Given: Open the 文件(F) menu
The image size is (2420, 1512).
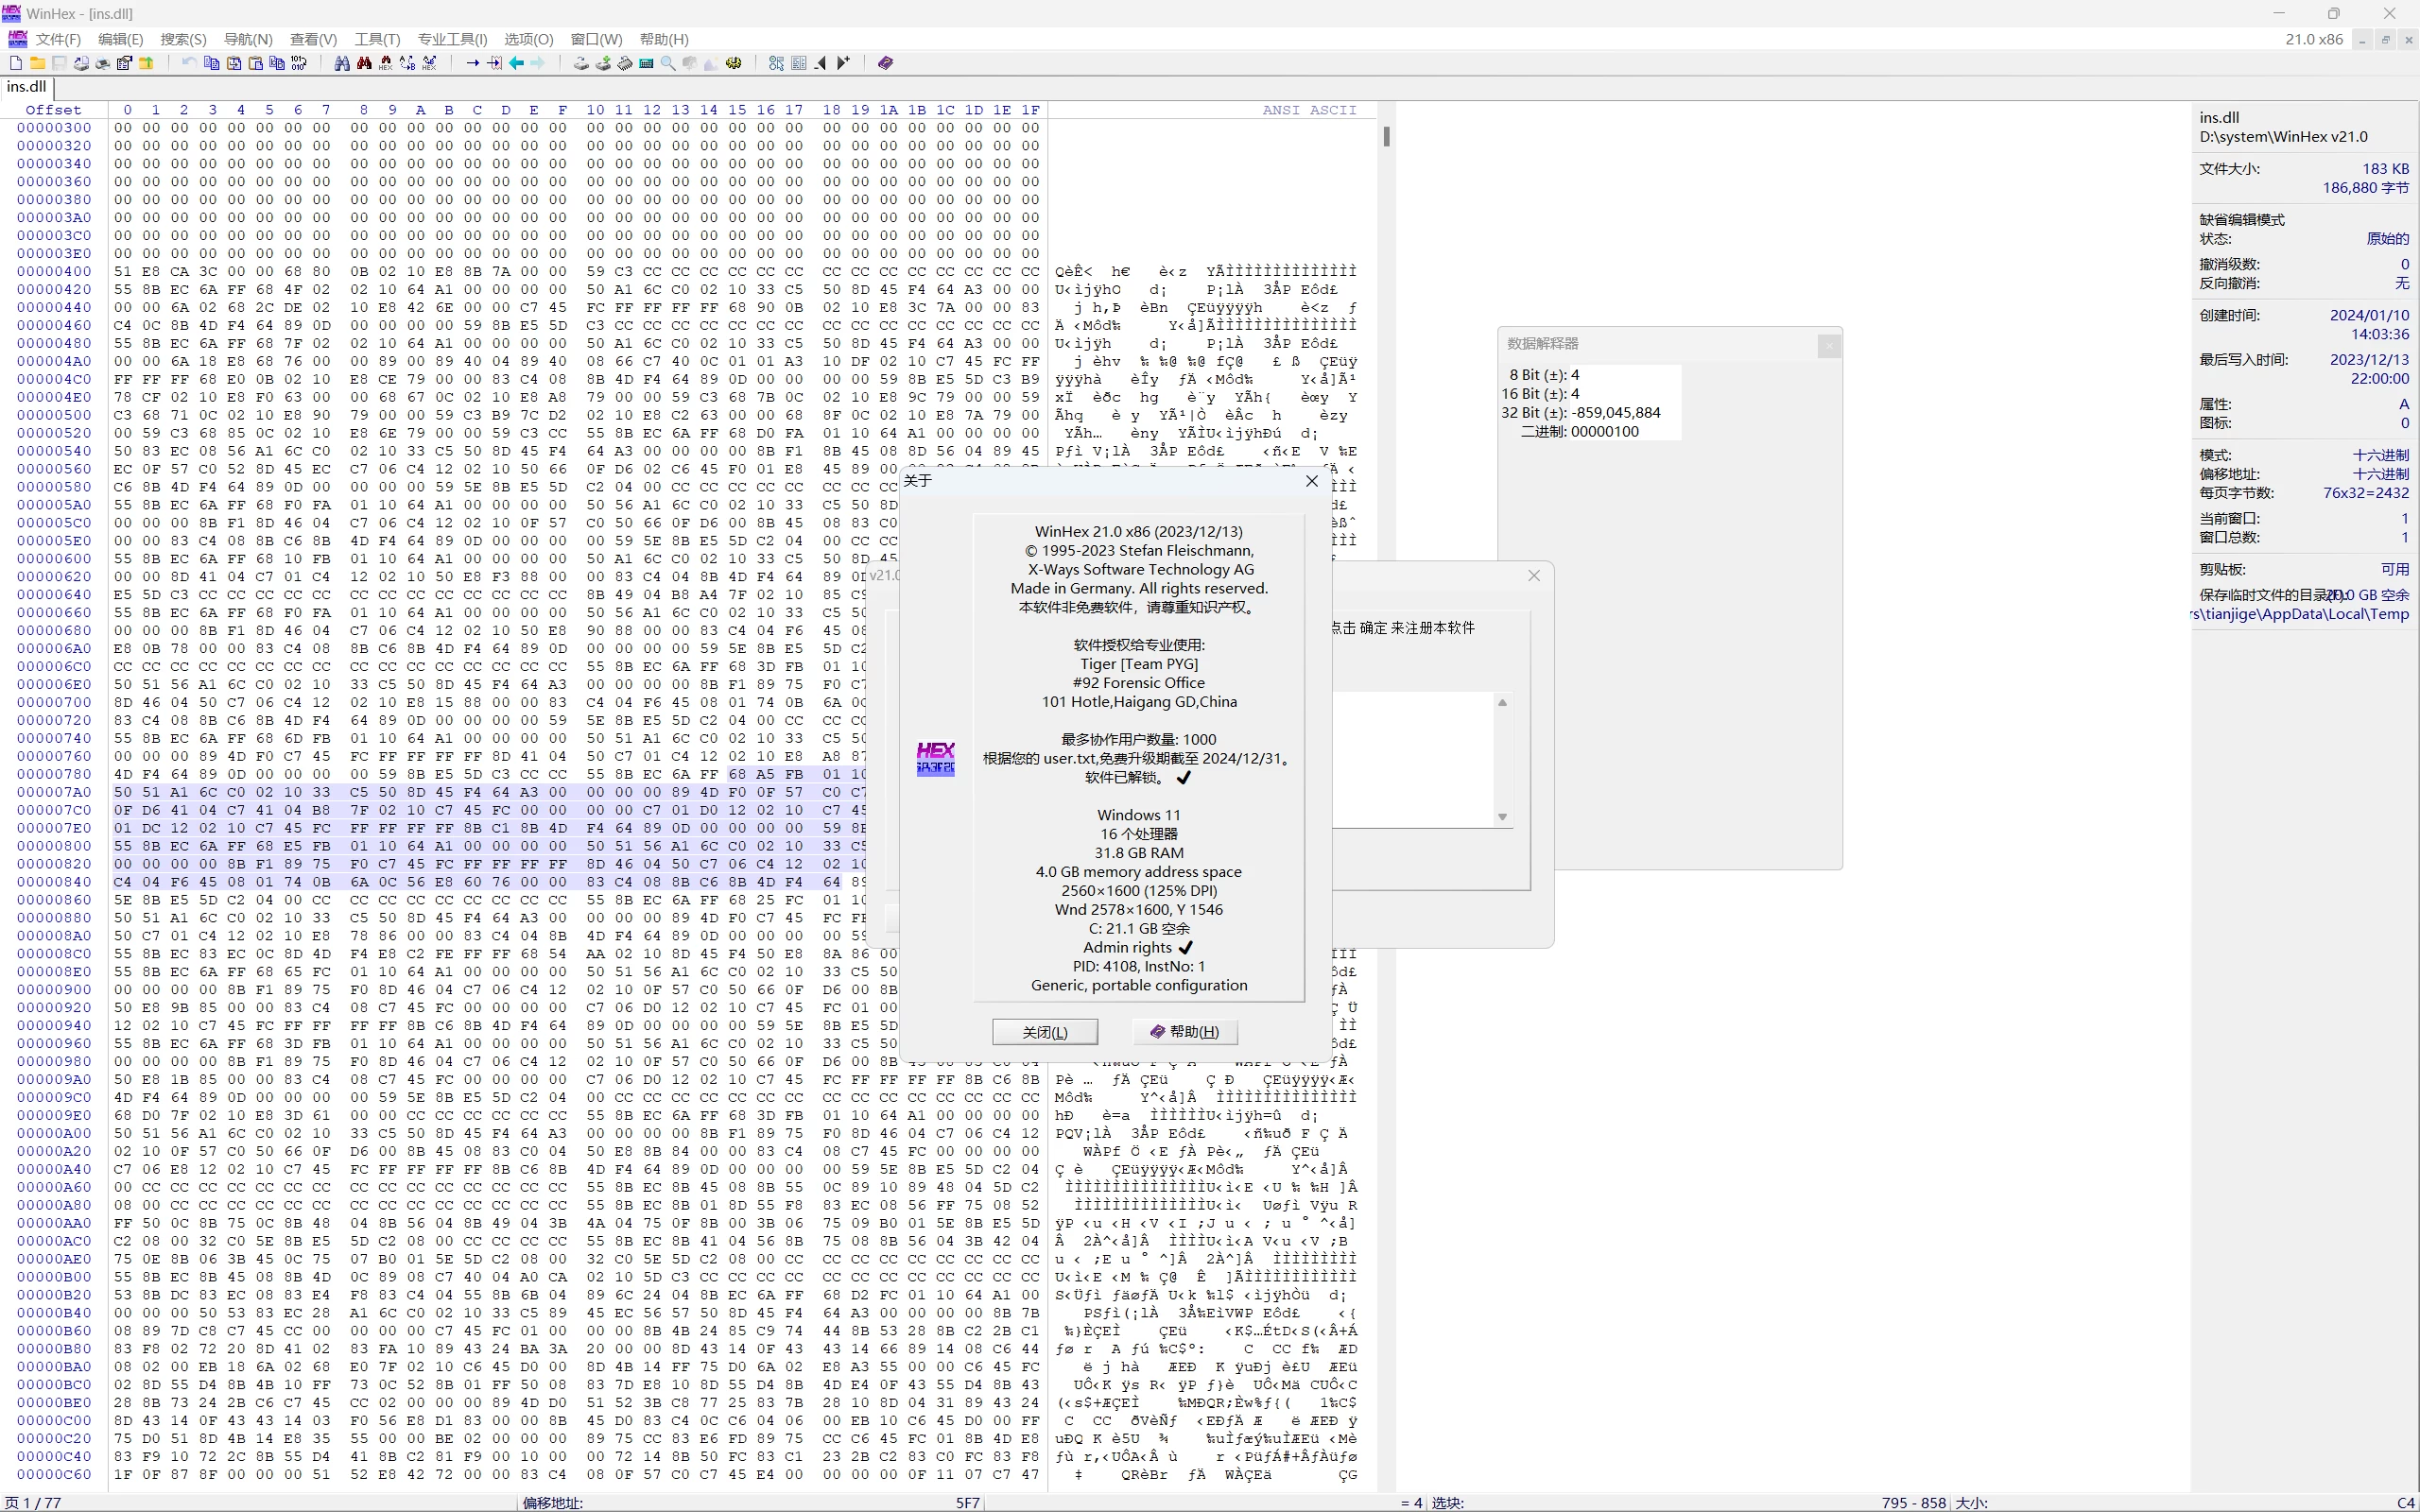Looking at the screenshot, I should 58,39.
